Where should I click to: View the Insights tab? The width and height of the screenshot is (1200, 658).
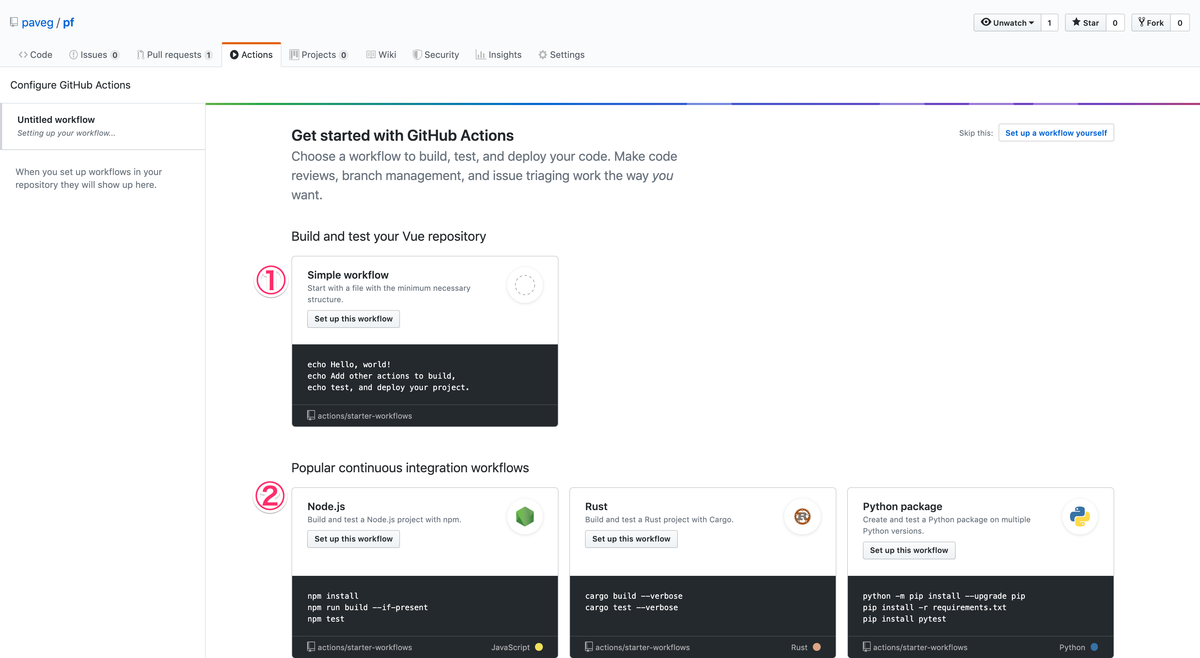click(x=498, y=55)
